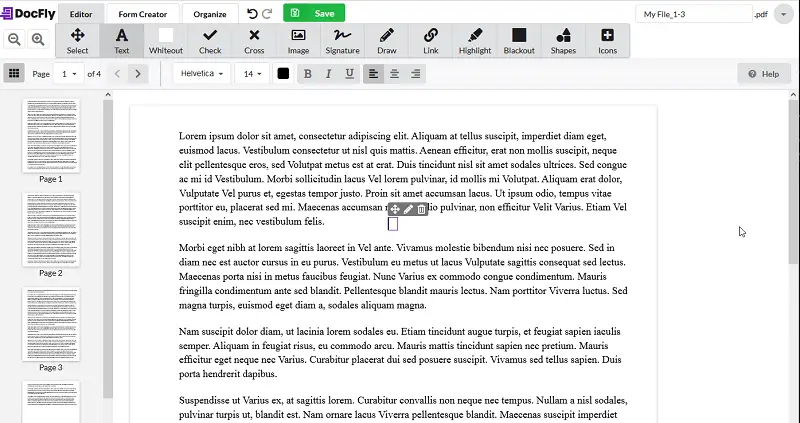The image size is (800, 423).
Task: Click the thumbnail panel scroll up arrow
Action: click(108, 94)
